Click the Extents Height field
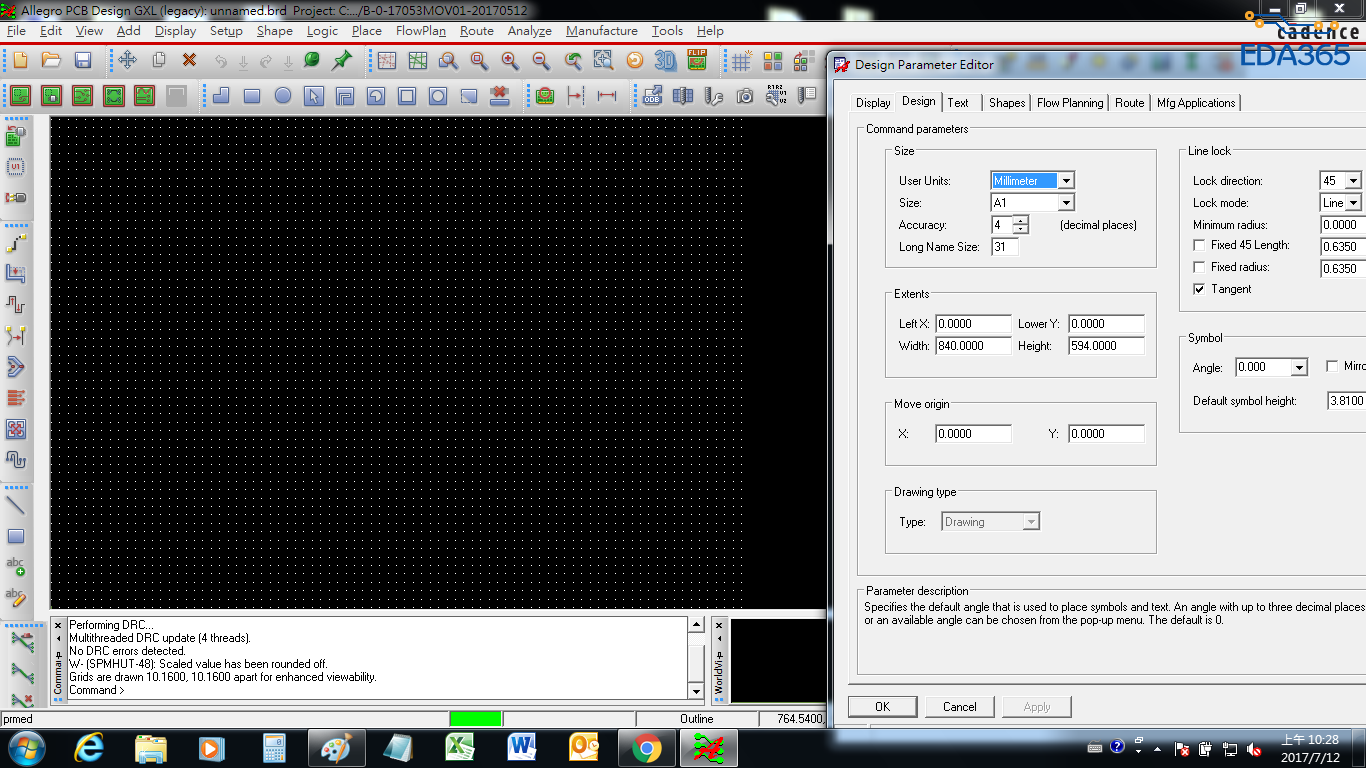The height and width of the screenshot is (768, 1366). 1107,346
